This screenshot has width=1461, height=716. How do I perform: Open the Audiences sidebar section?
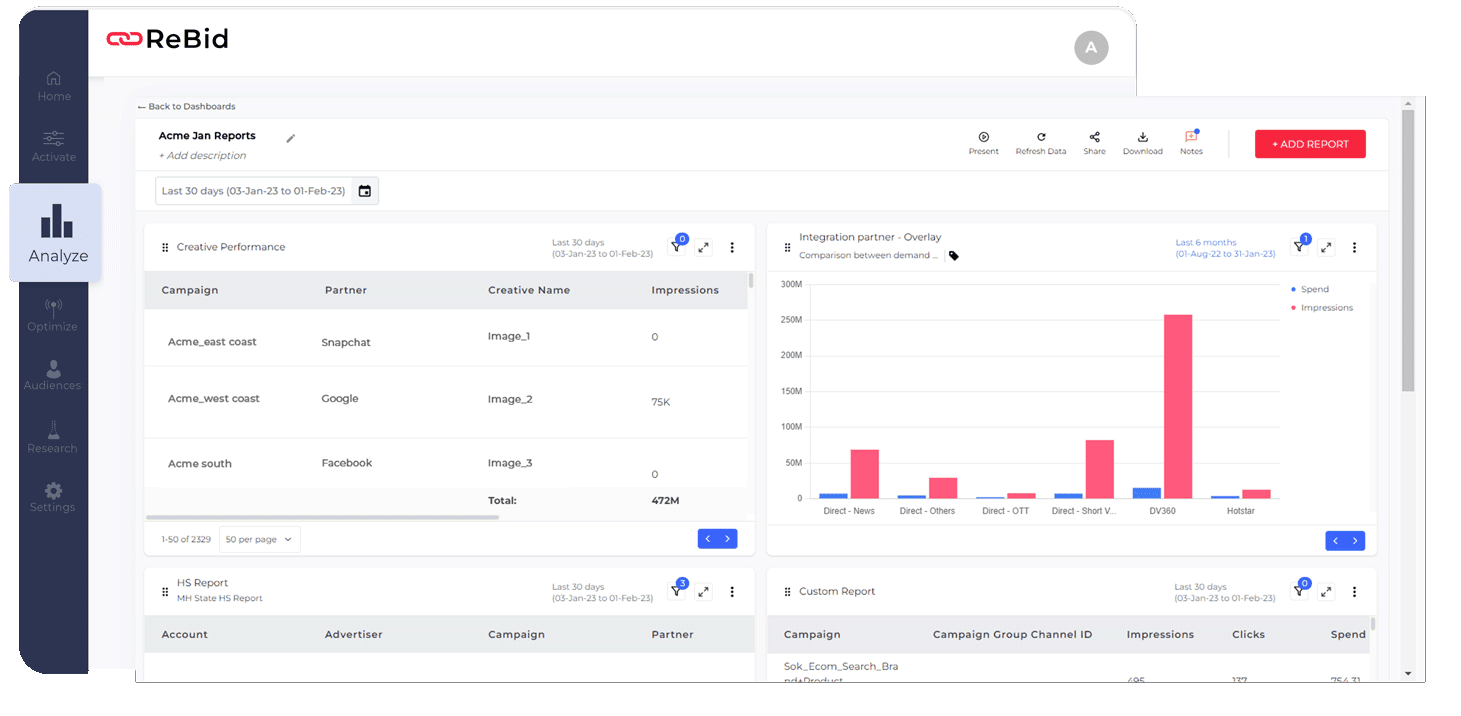[53, 375]
